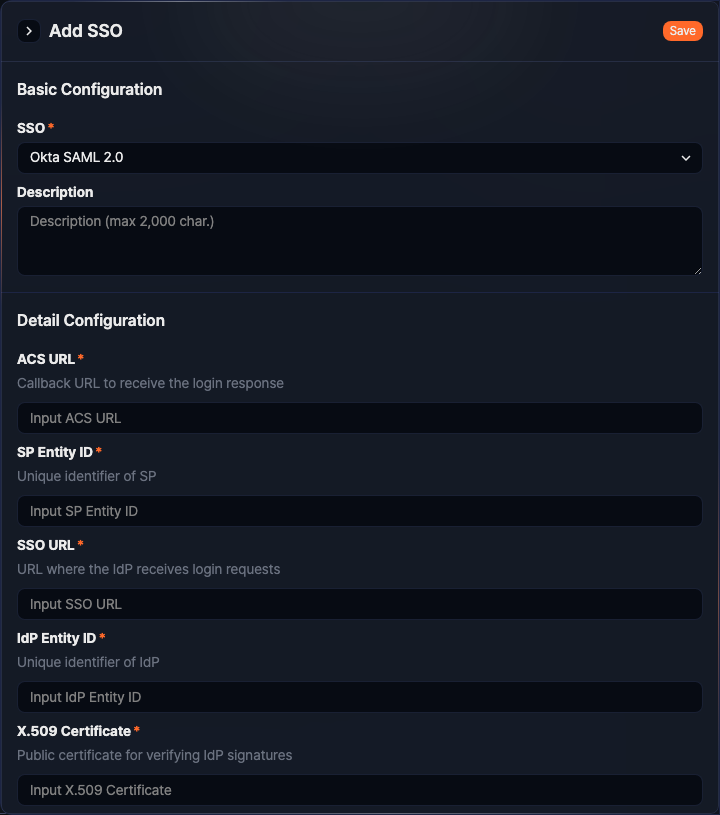Click the Input SSO URL field

[x=359, y=604]
